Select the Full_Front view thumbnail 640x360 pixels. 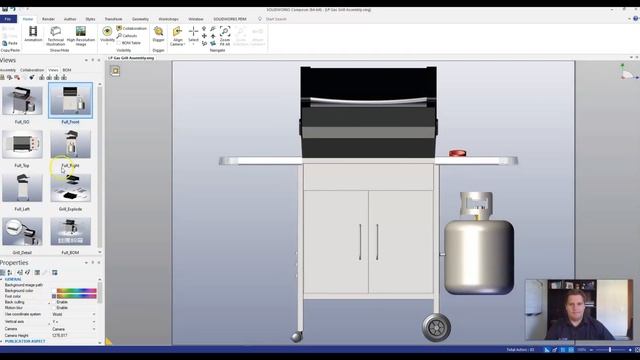[71, 100]
